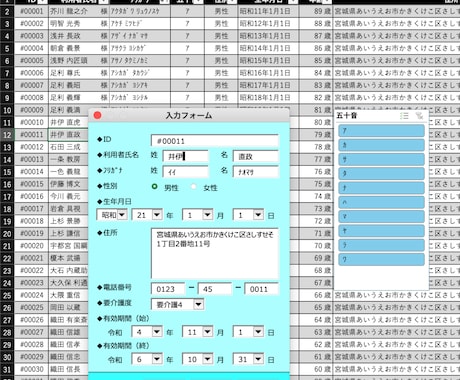
Task: Open the 有効期間（終）year dropdown showing 6
Action: click(x=157, y=359)
